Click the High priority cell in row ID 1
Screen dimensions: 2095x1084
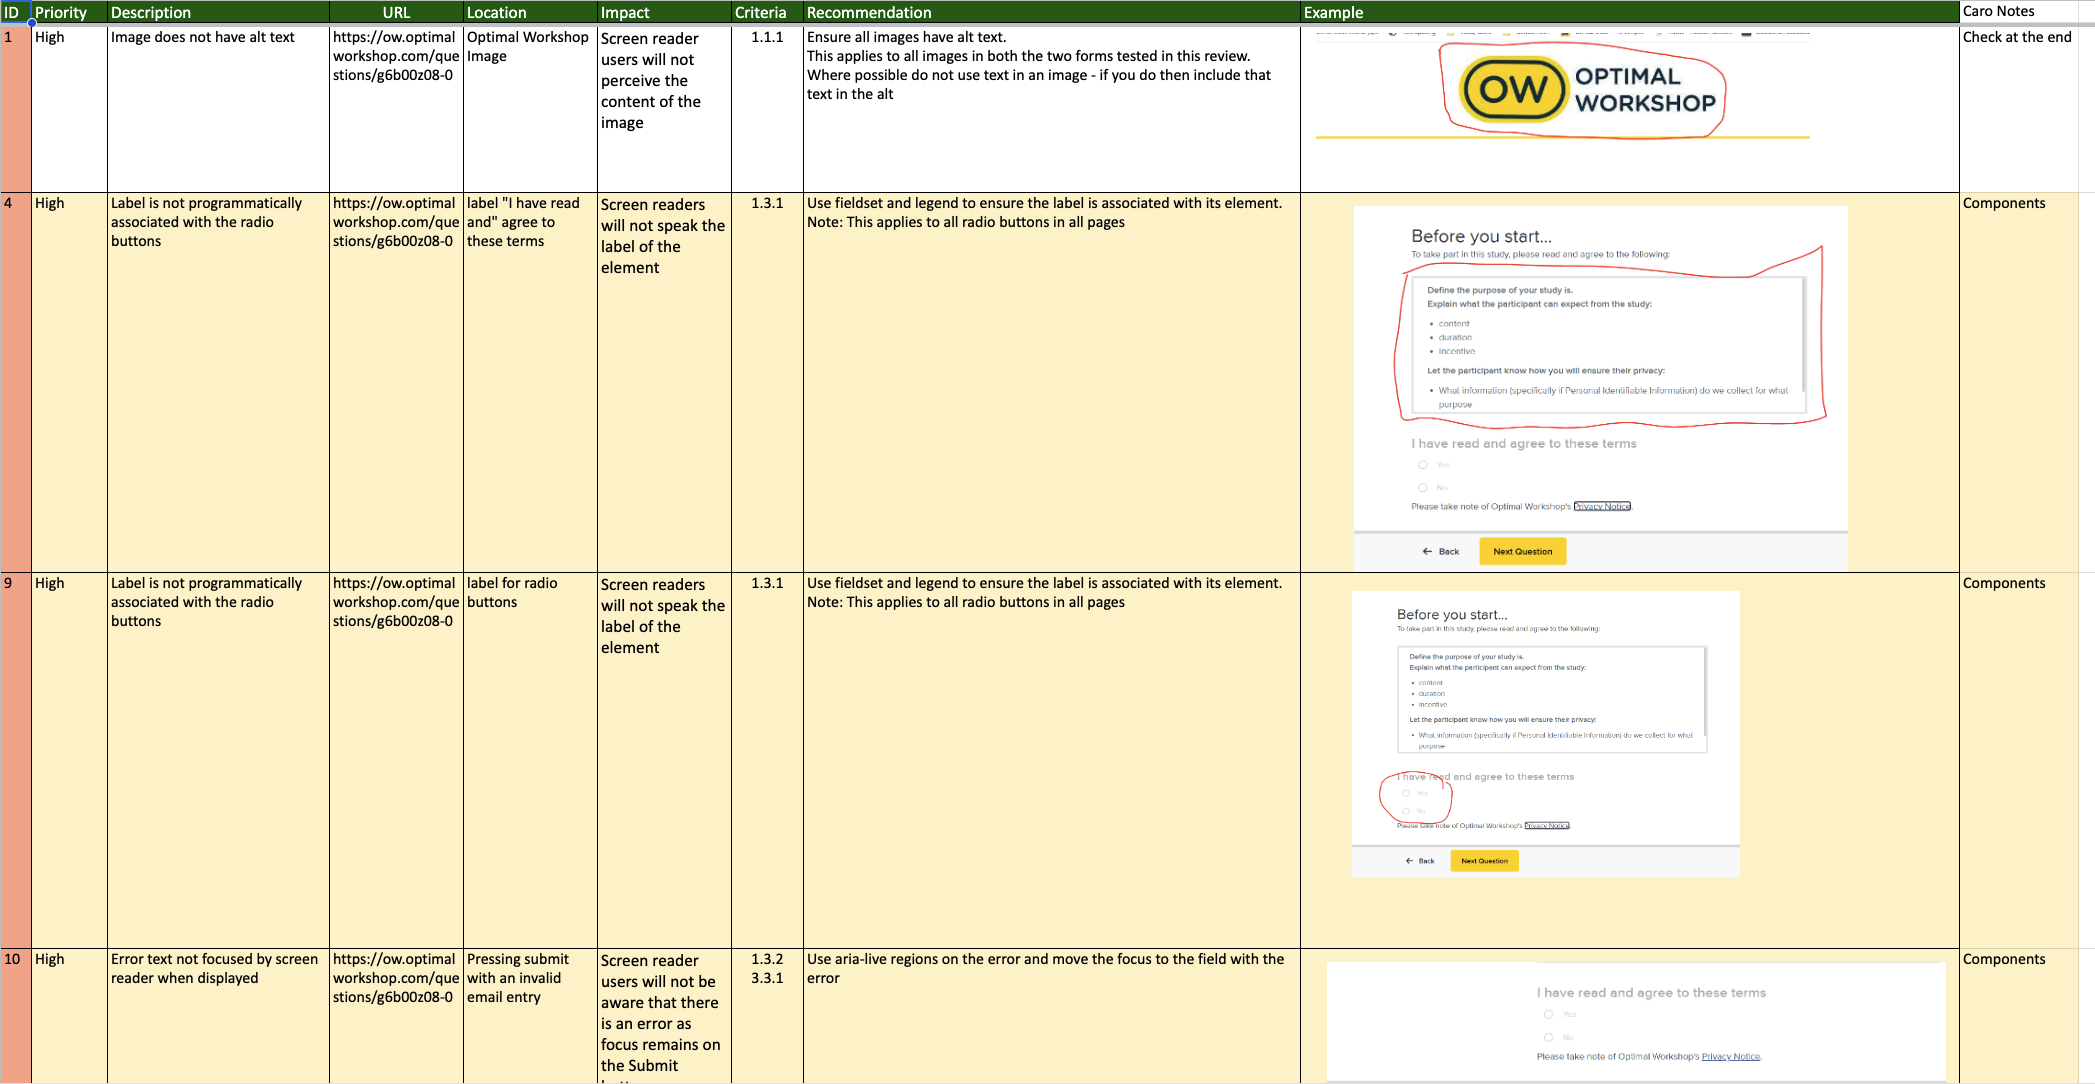tap(69, 108)
